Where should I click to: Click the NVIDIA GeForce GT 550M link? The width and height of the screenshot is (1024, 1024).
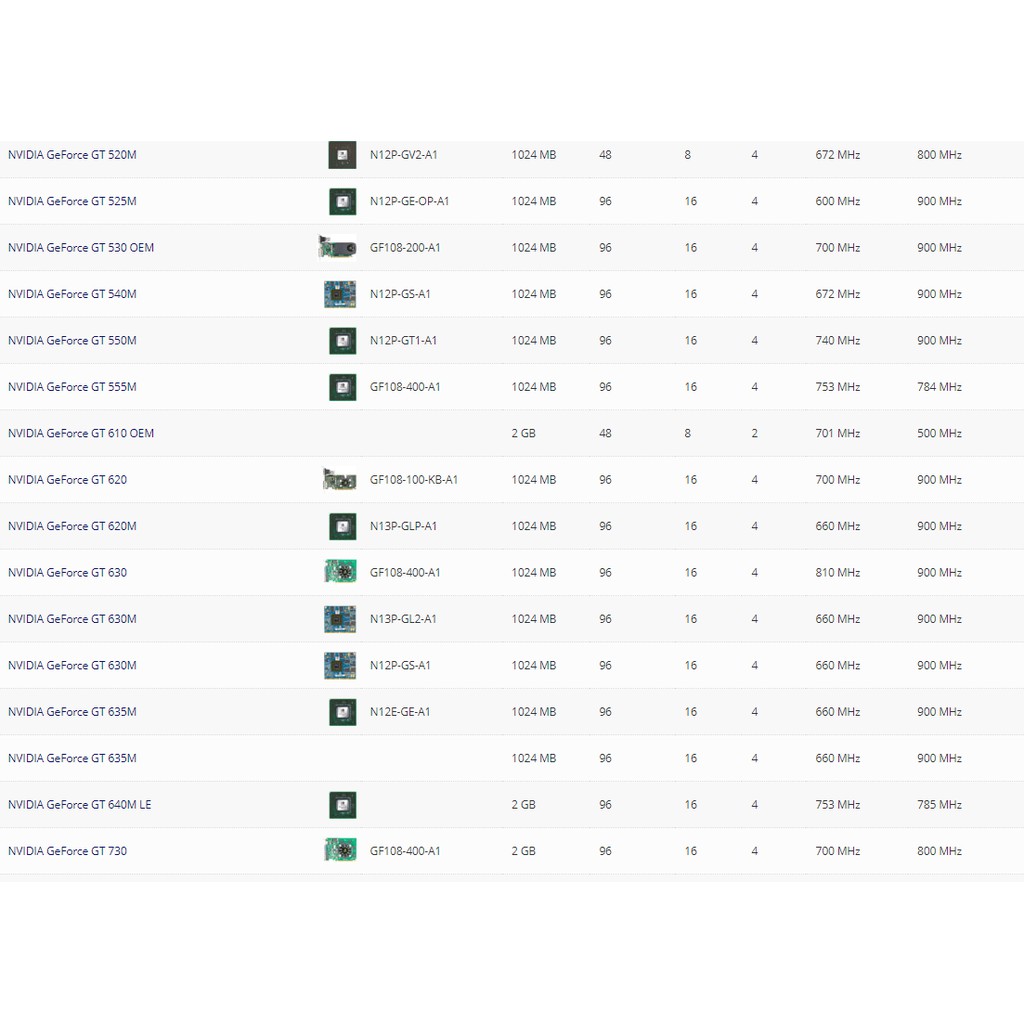[72, 340]
